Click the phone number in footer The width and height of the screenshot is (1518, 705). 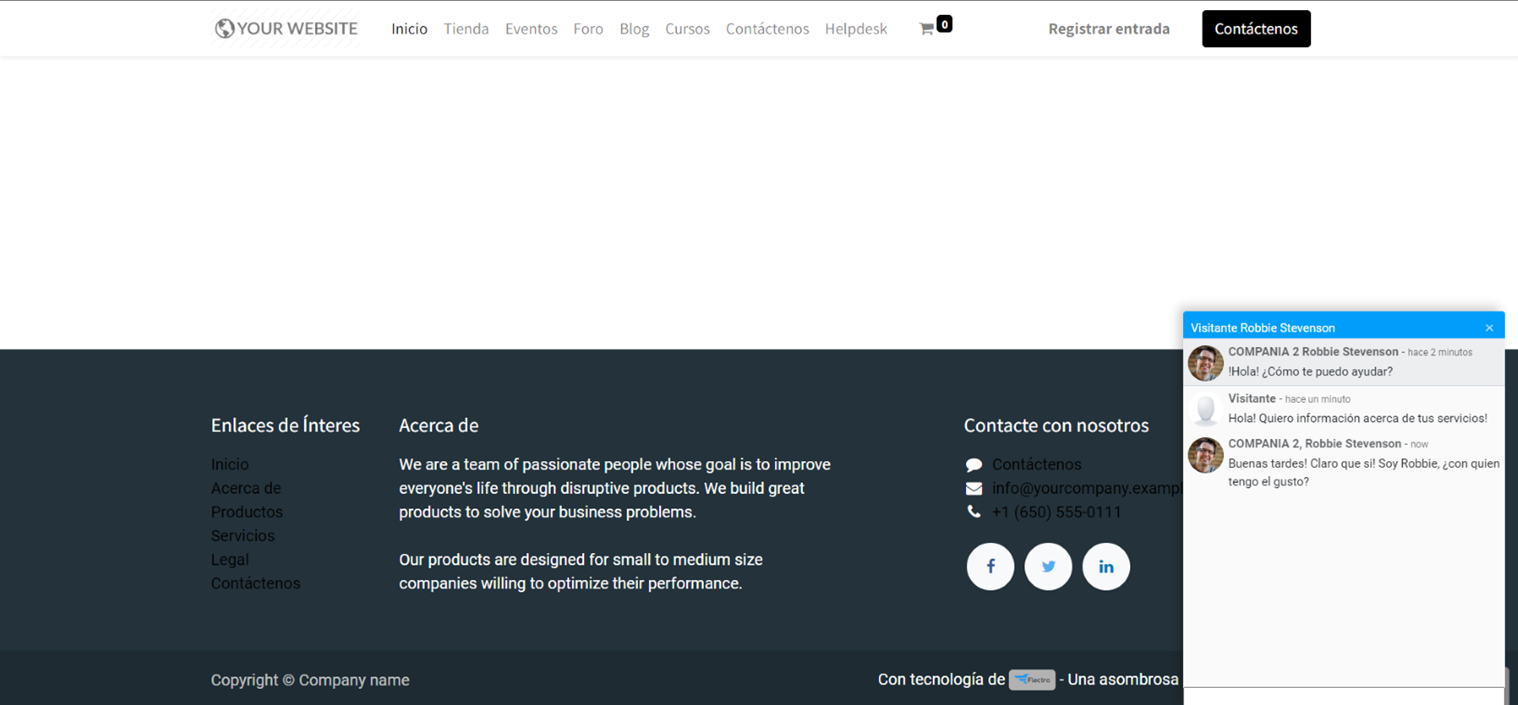[x=1056, y=512]
